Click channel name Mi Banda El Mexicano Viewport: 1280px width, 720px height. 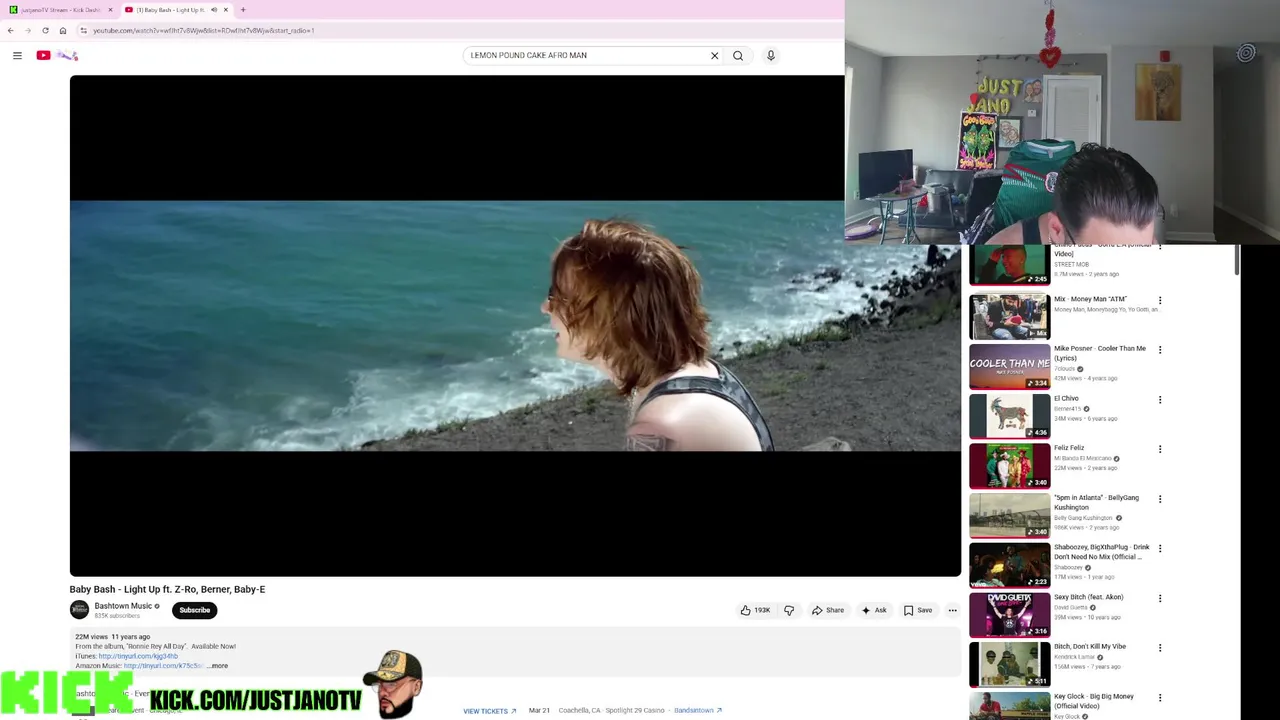click(1082, 458)
